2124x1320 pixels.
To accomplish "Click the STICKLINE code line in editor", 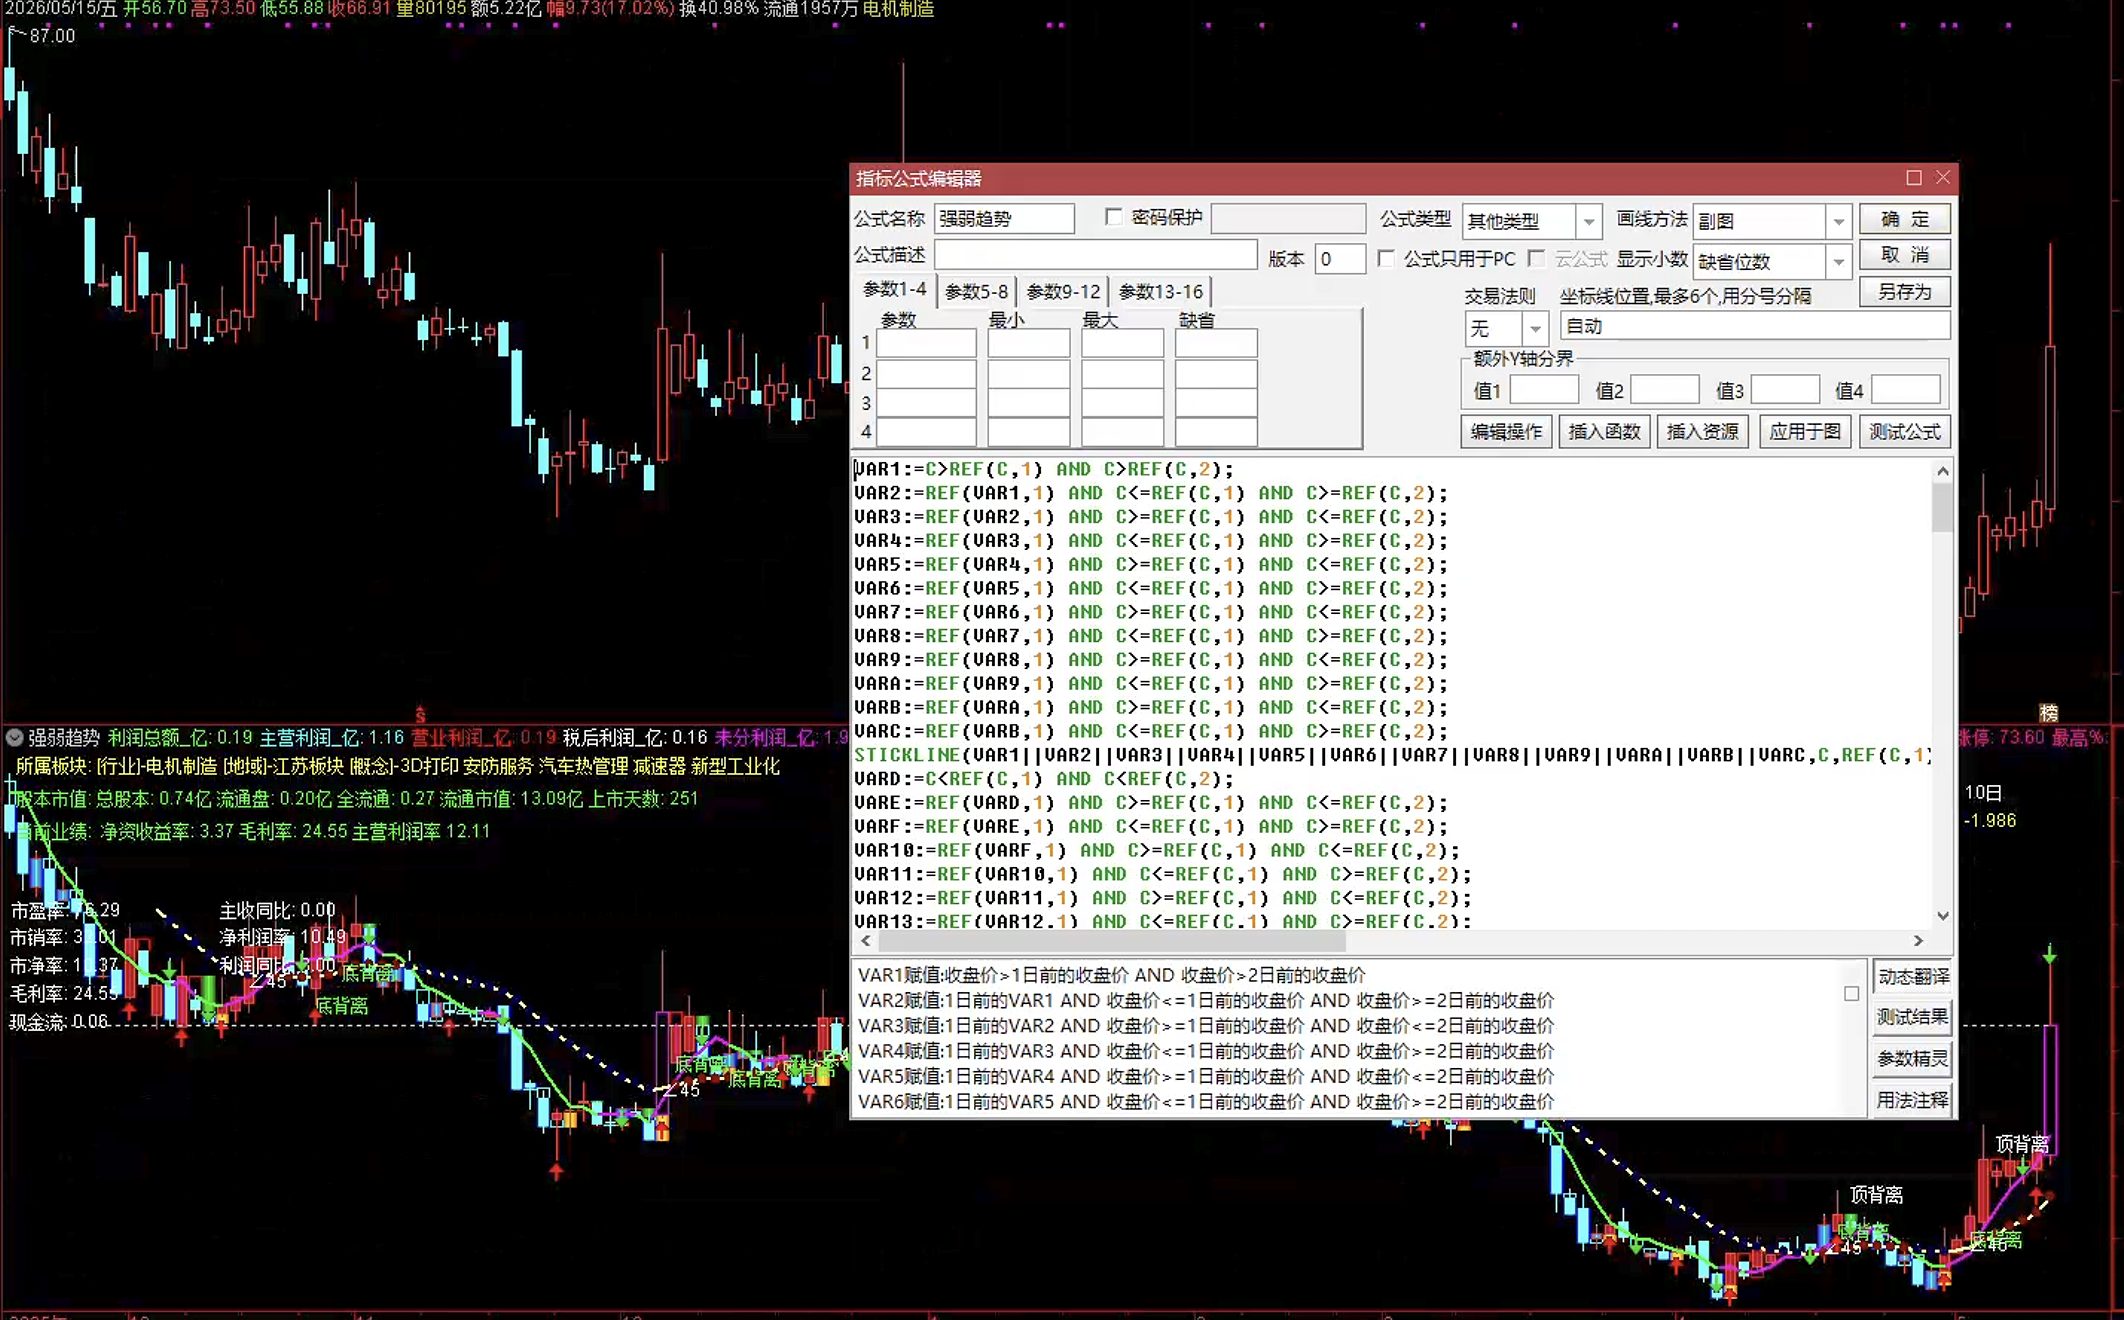I will (x=1392, y=755).
